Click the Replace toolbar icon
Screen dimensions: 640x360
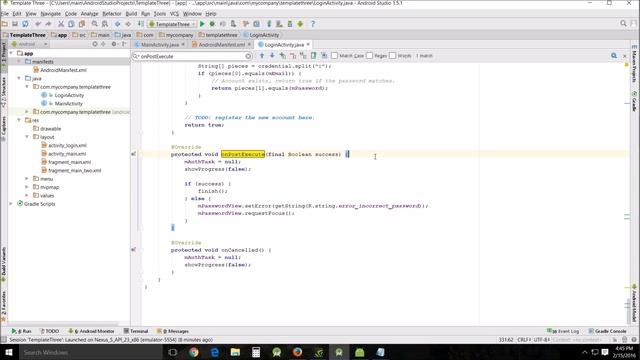coord(105,24)
